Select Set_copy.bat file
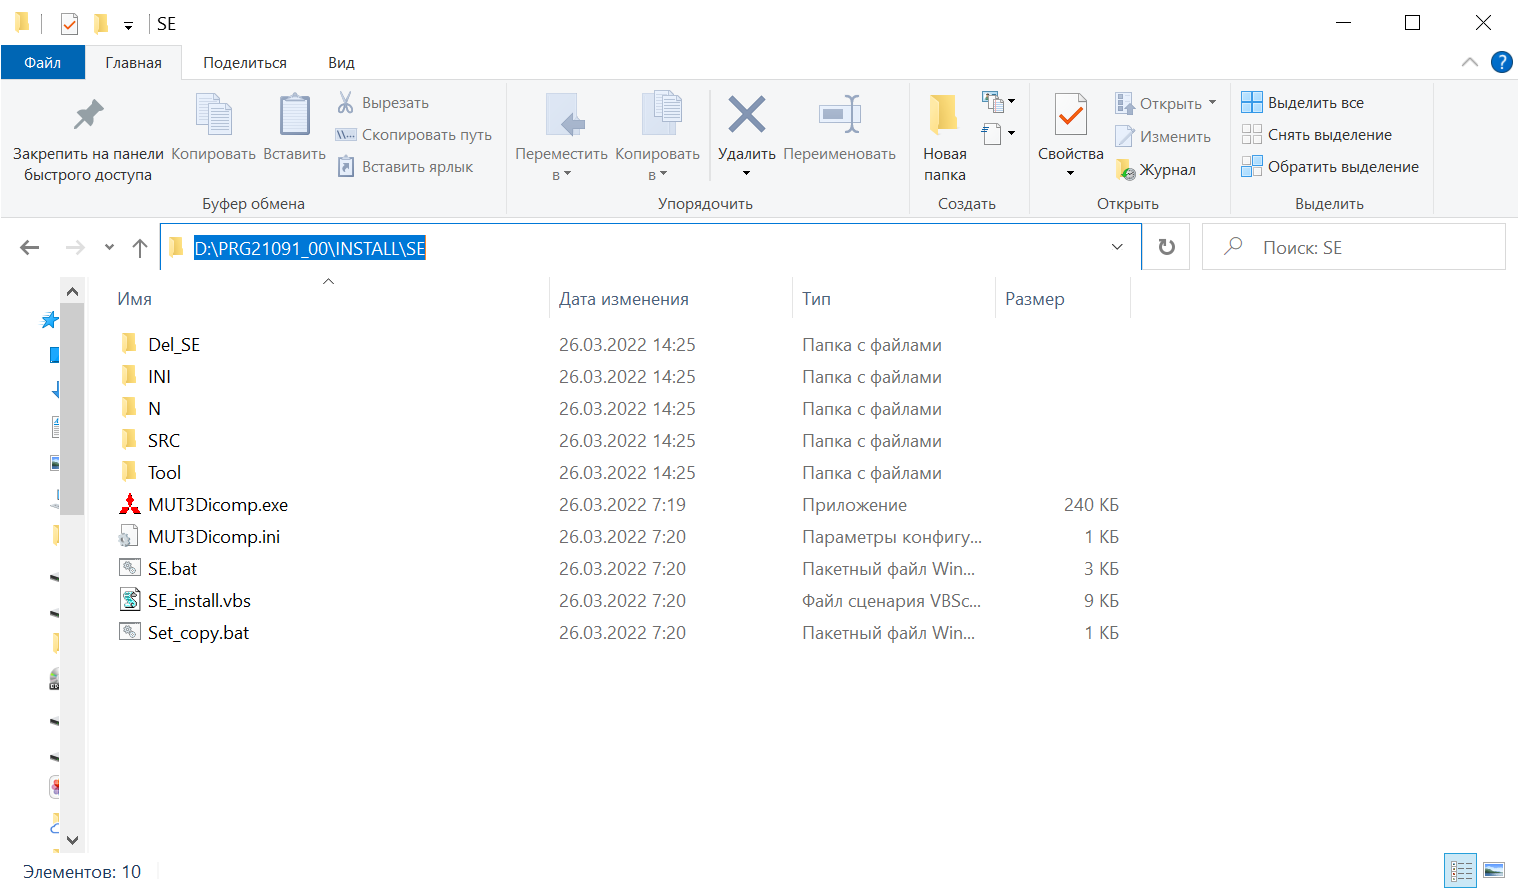 click(198, 633)
